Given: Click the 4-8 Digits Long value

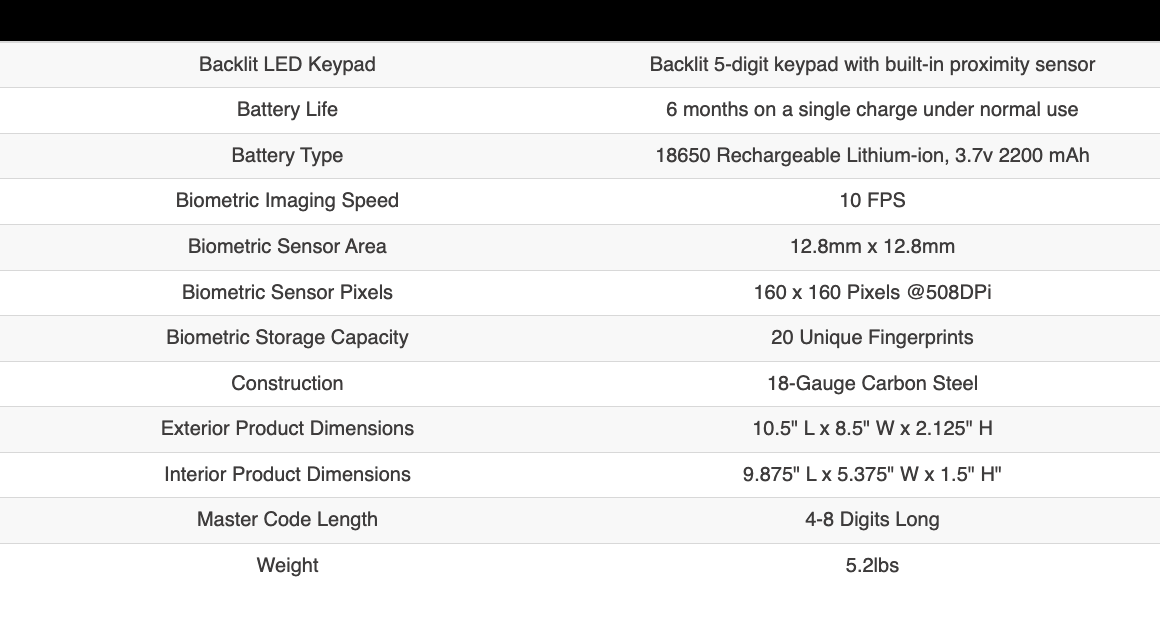Looking at the screenshot, I should click(872, 519).
